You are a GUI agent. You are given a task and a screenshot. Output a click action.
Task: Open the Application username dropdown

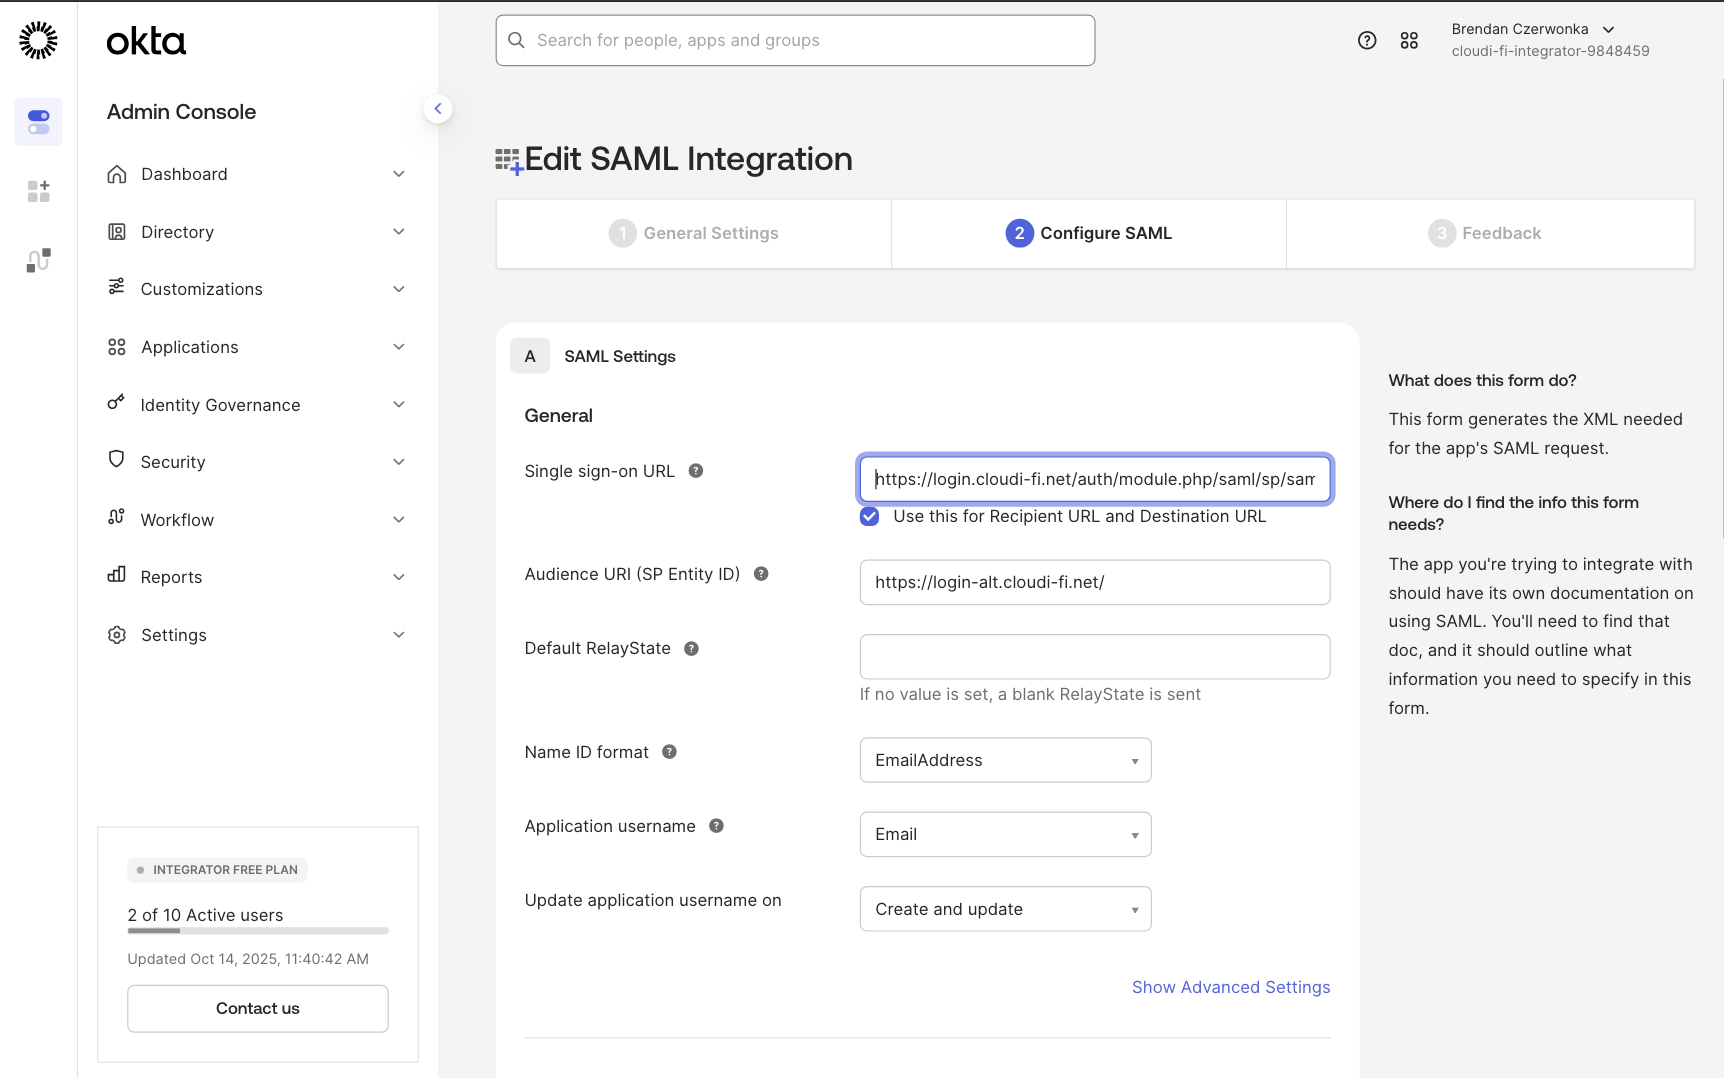tap(1005, 834)
